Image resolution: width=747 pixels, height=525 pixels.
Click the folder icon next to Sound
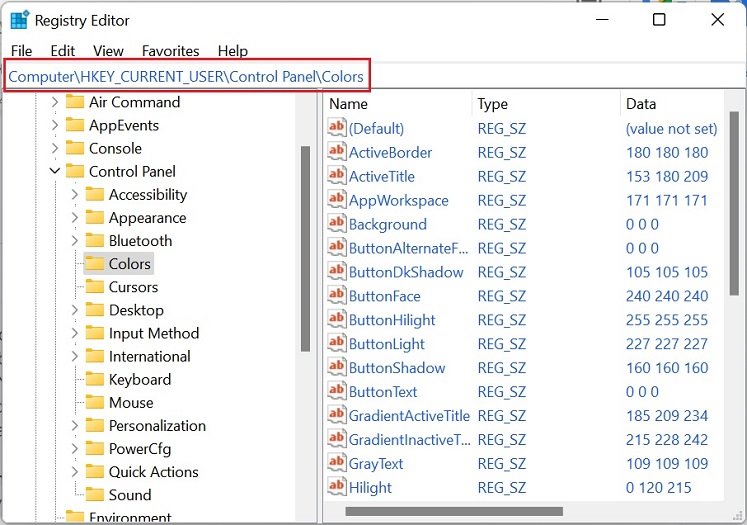click(95, 495)
